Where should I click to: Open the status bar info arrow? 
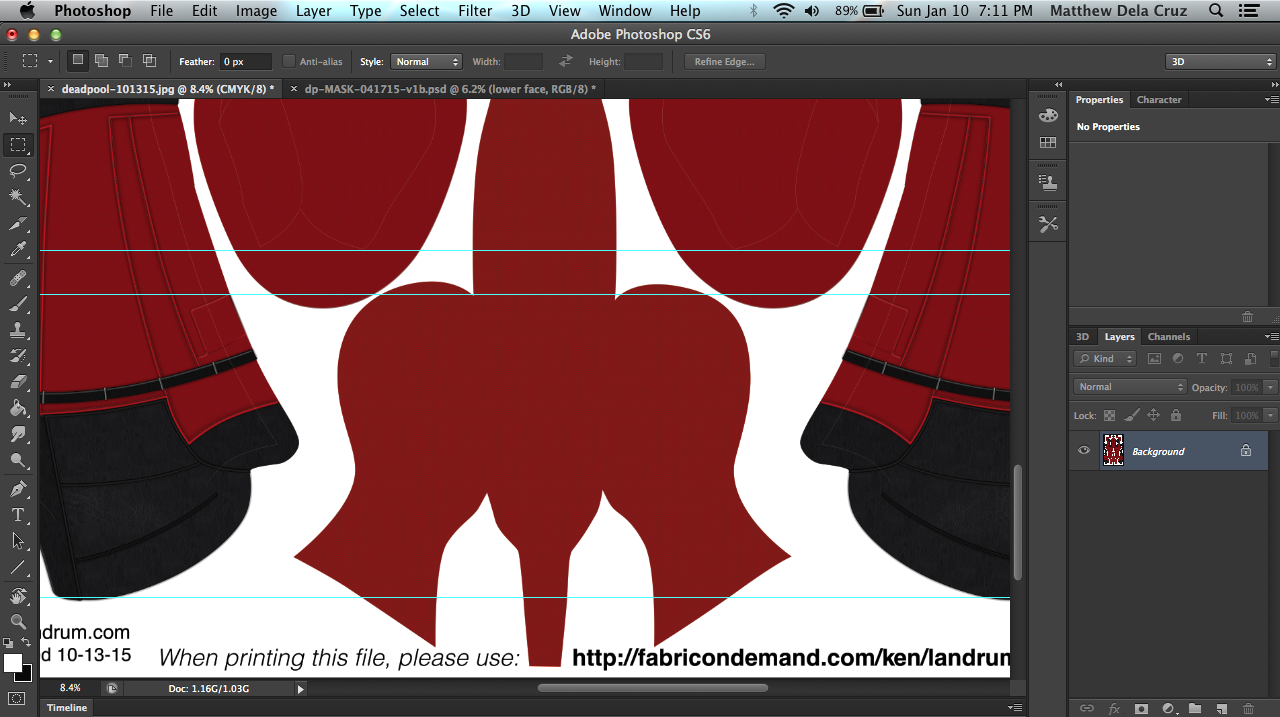click(x=300, y=688)
